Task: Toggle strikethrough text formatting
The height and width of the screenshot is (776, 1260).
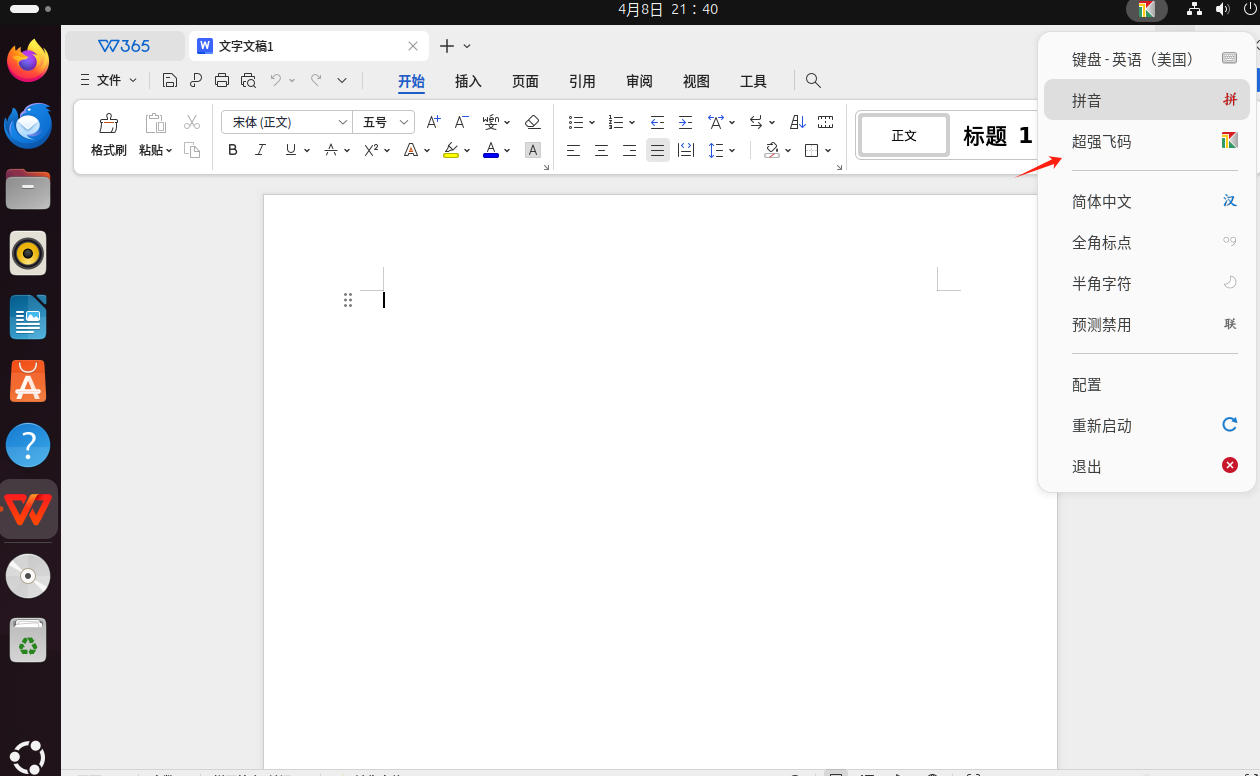Action: pyautogui.click(x=331, y=150)
